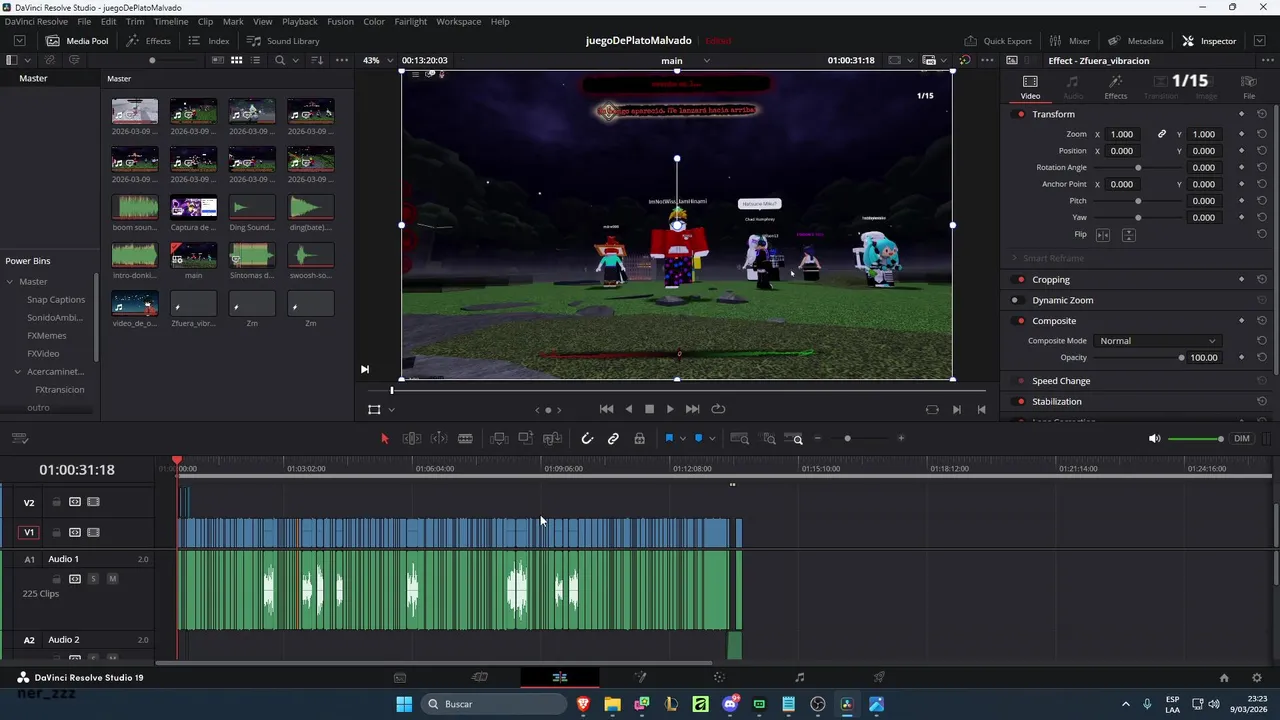Open the Fusion menu
1280x720 pixels.
tap(340, 21)
